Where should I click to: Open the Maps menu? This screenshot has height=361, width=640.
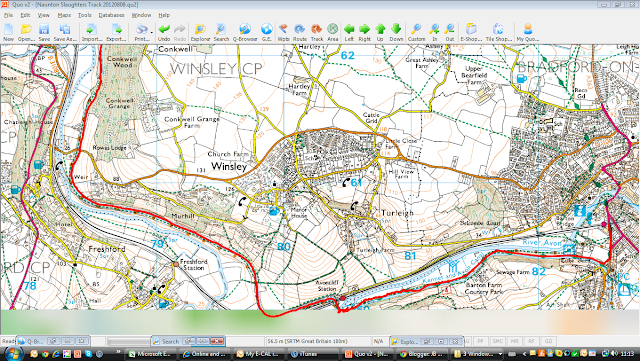[64, 15]
